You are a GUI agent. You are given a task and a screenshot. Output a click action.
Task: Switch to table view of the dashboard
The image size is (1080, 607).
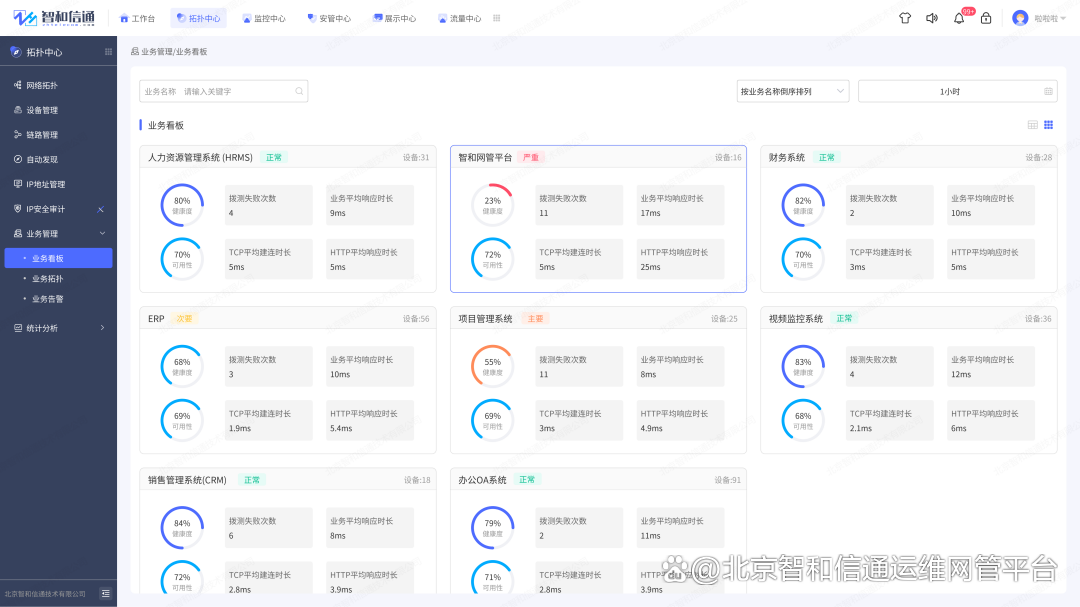[x=1031, y=125]
